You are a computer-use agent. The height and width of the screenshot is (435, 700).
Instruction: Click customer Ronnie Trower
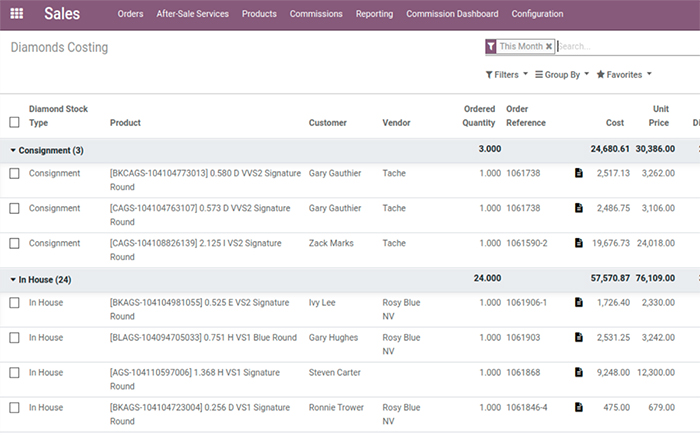336,407
